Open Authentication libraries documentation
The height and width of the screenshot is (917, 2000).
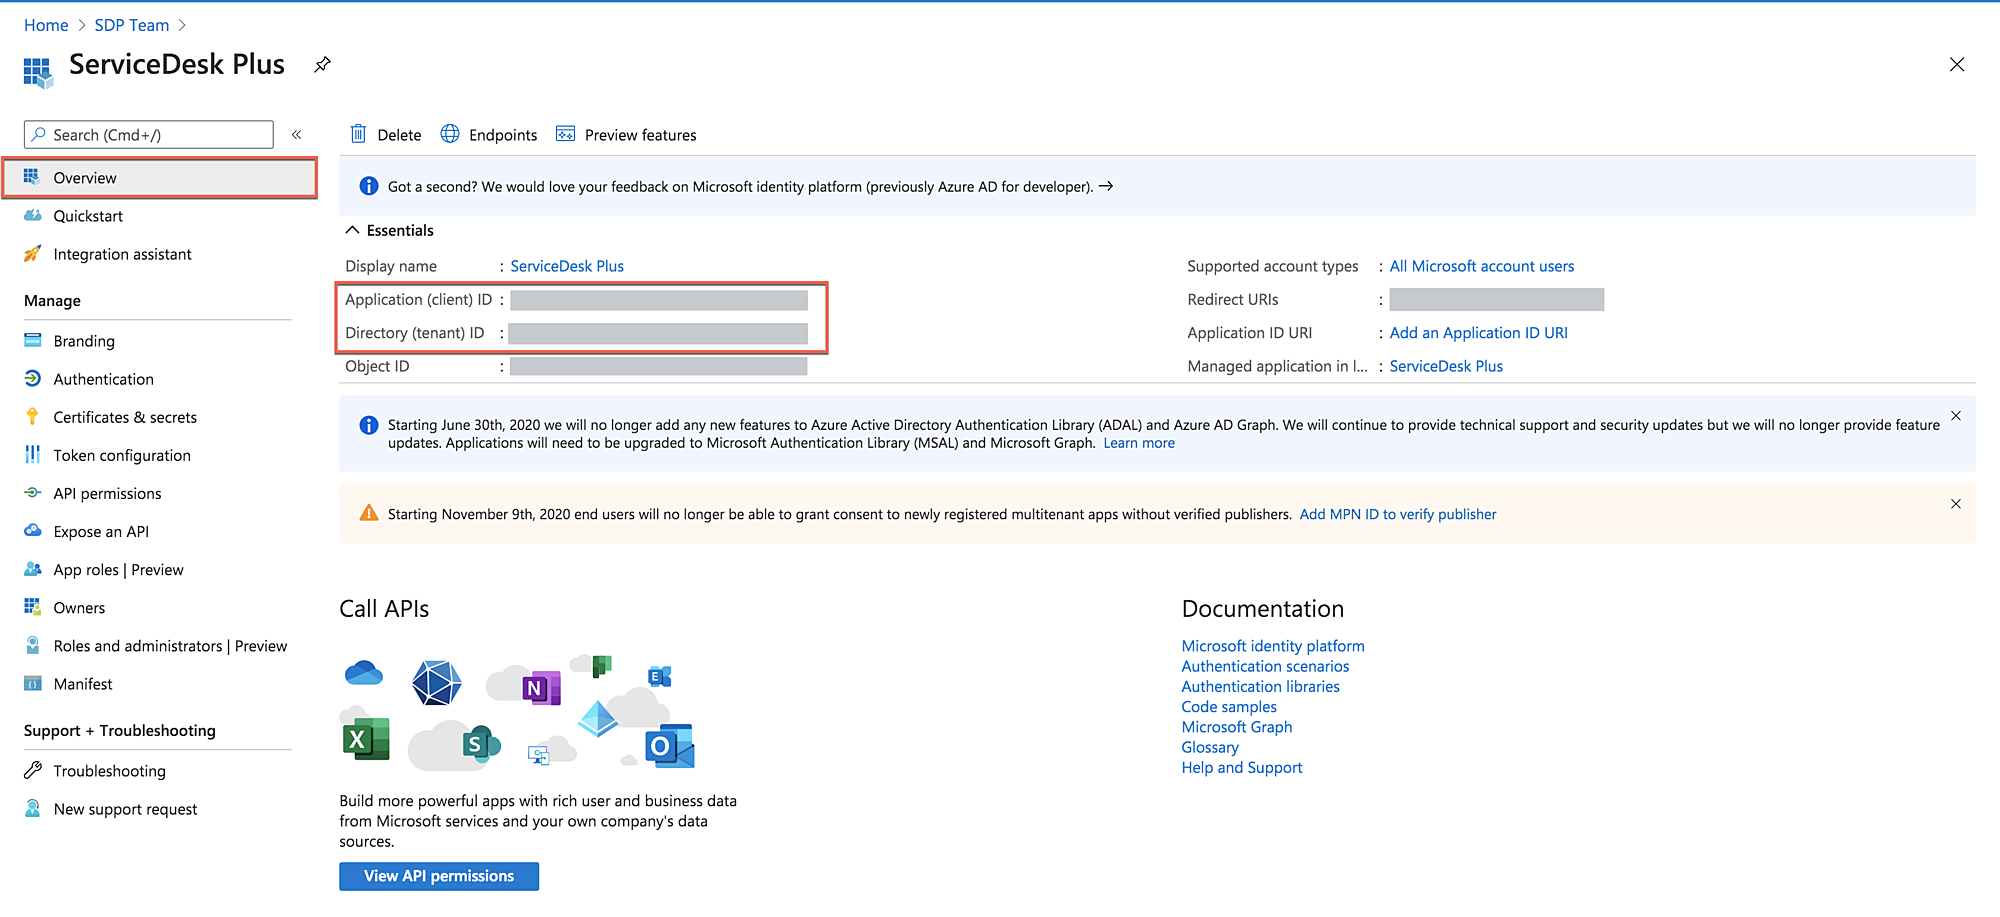(1260, 686)
